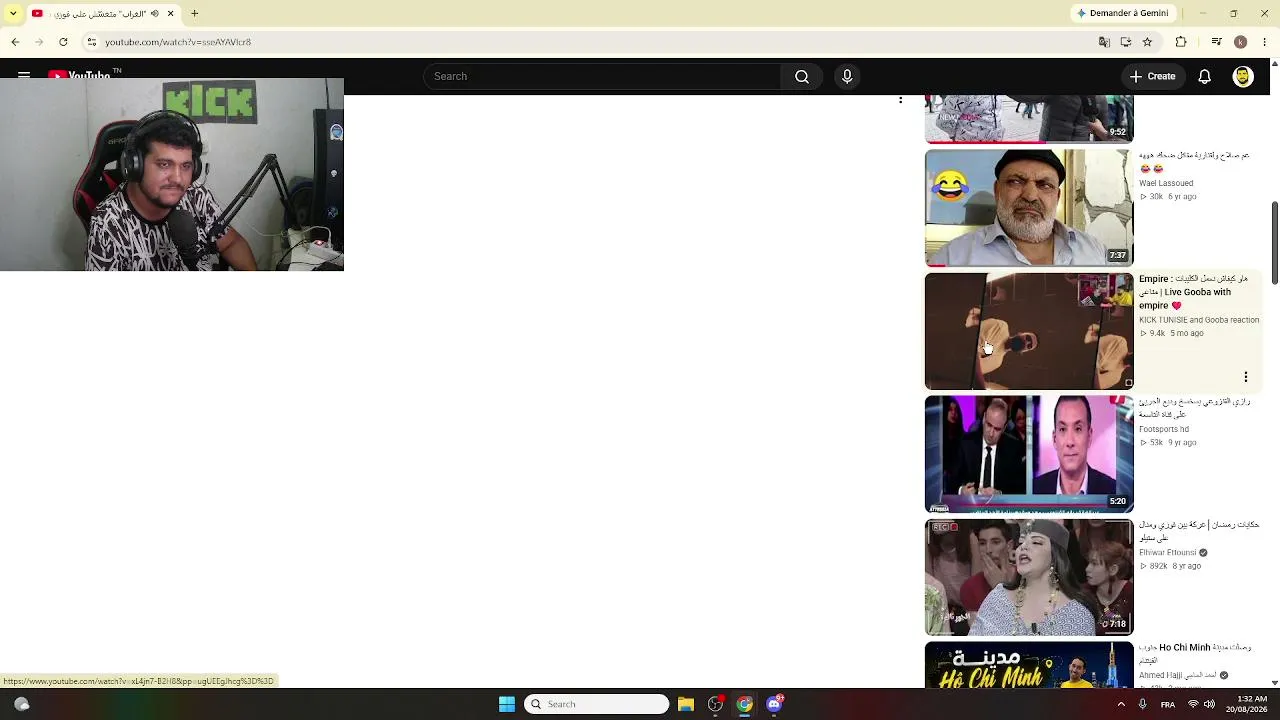This screenshot has height=720, width=1280.
Task: Click the Footsports hd channel name
Action: 1164,429
